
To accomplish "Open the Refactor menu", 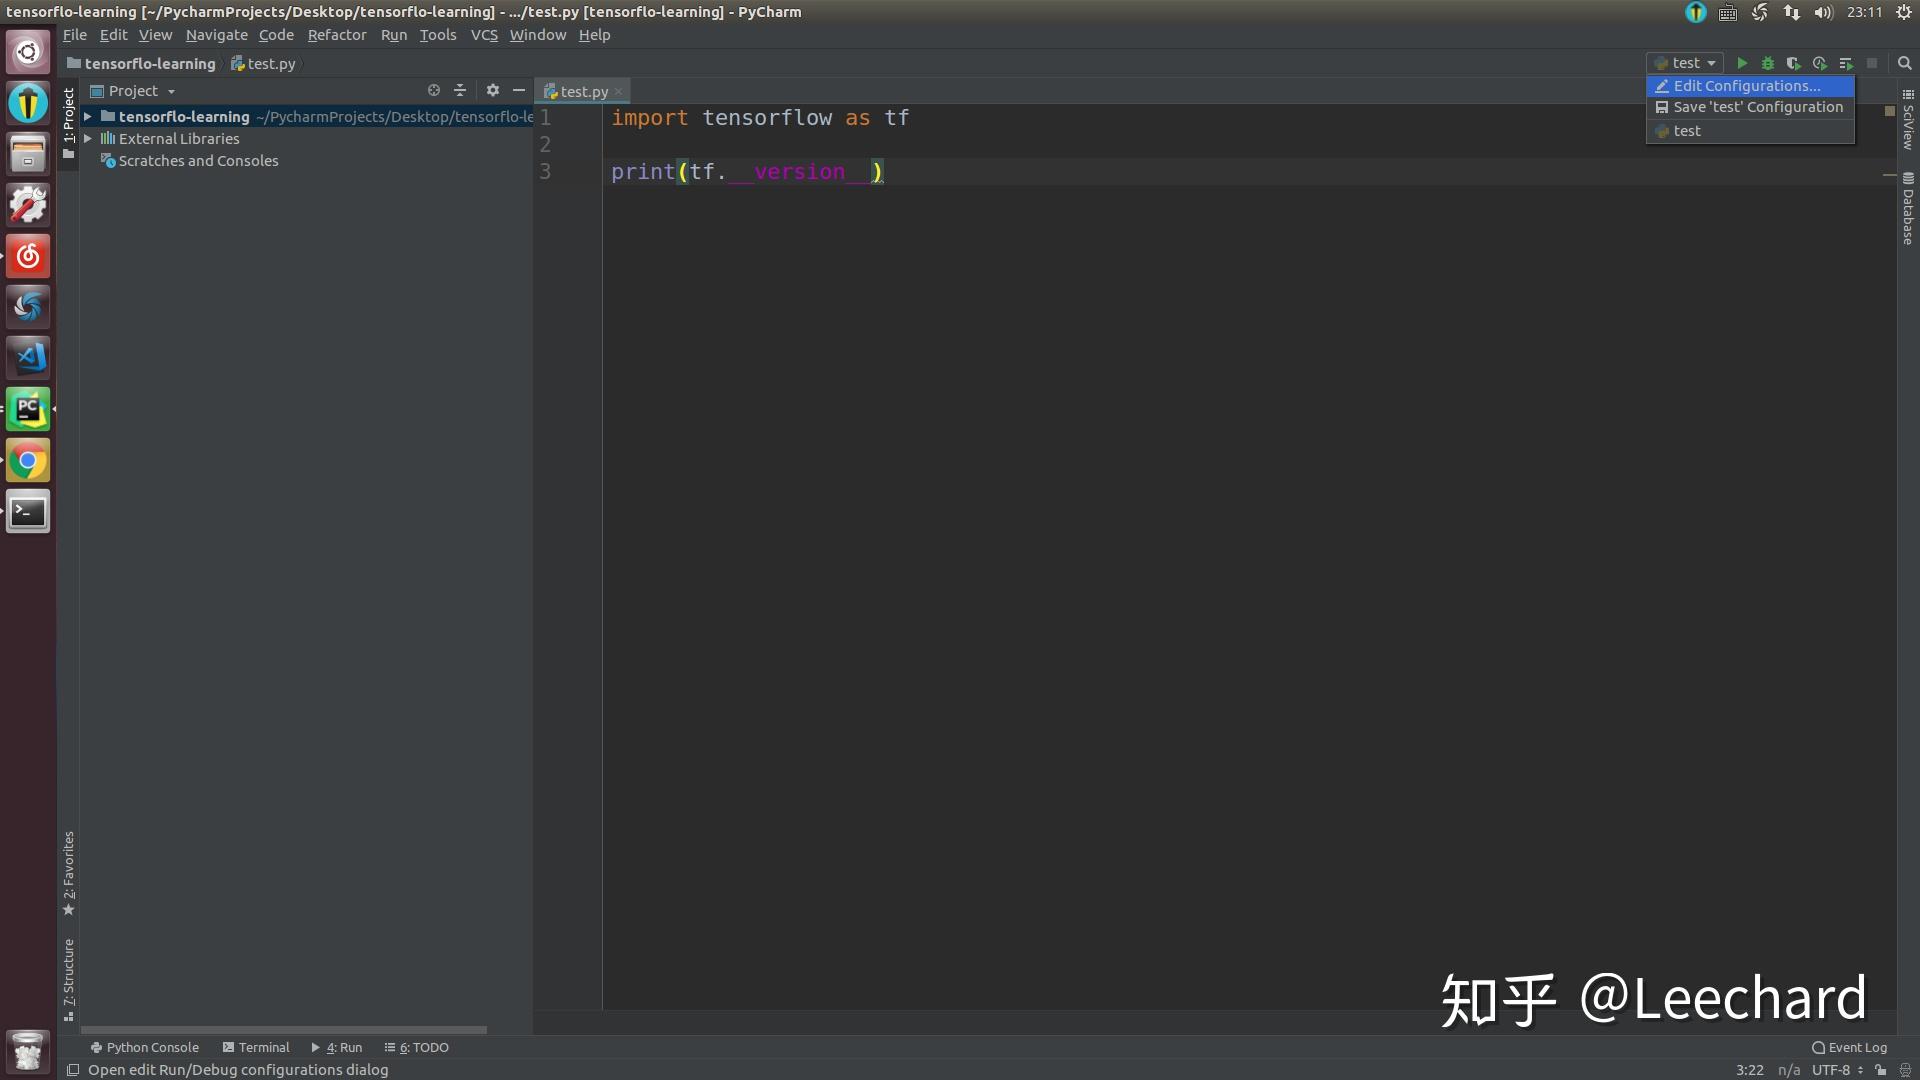I will pyautogui.click(x=337, y=35).
